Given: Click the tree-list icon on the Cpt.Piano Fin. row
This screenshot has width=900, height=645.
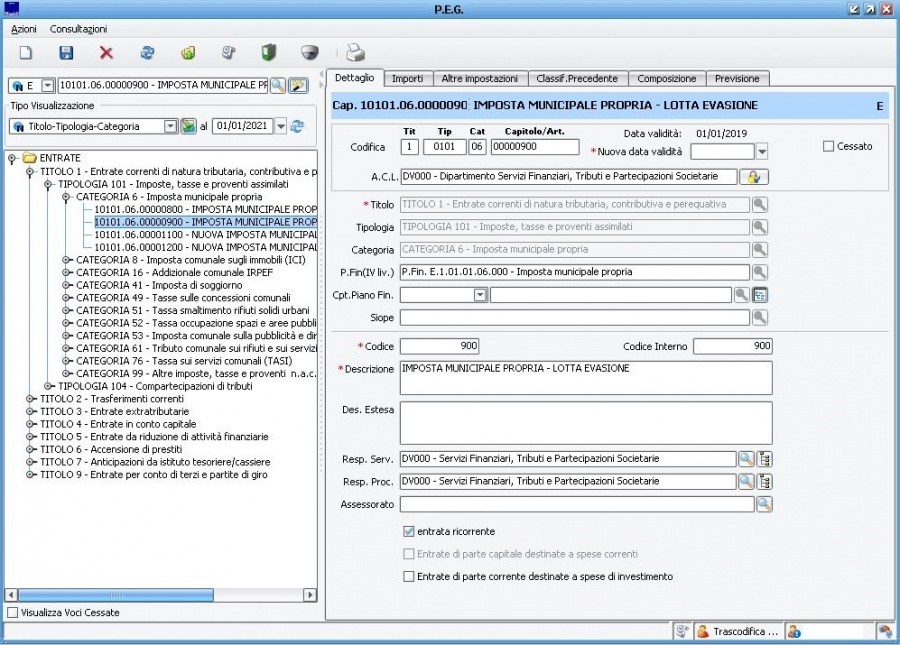Looking at the screenshot, I should pos(760,295).
